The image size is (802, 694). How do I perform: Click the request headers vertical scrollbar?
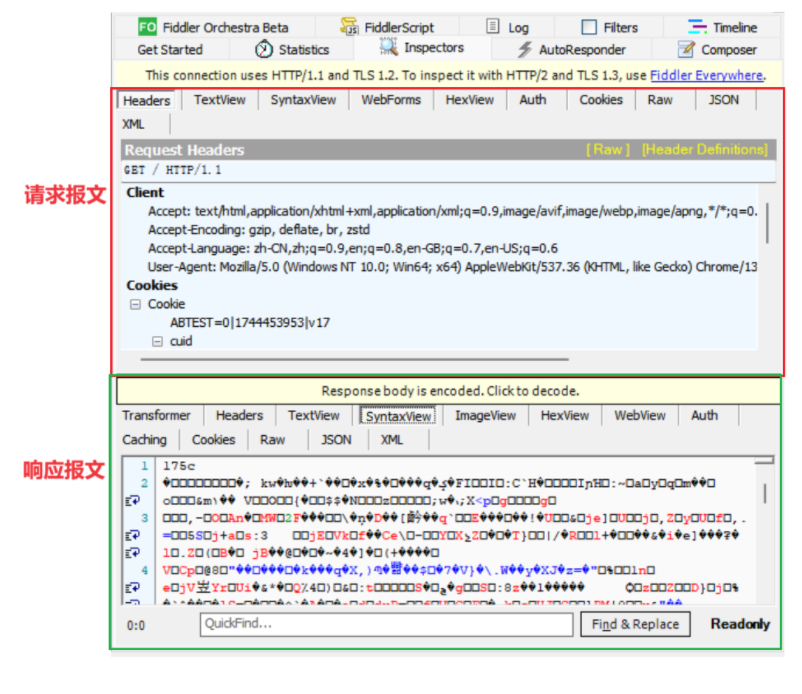pos(767,223)
